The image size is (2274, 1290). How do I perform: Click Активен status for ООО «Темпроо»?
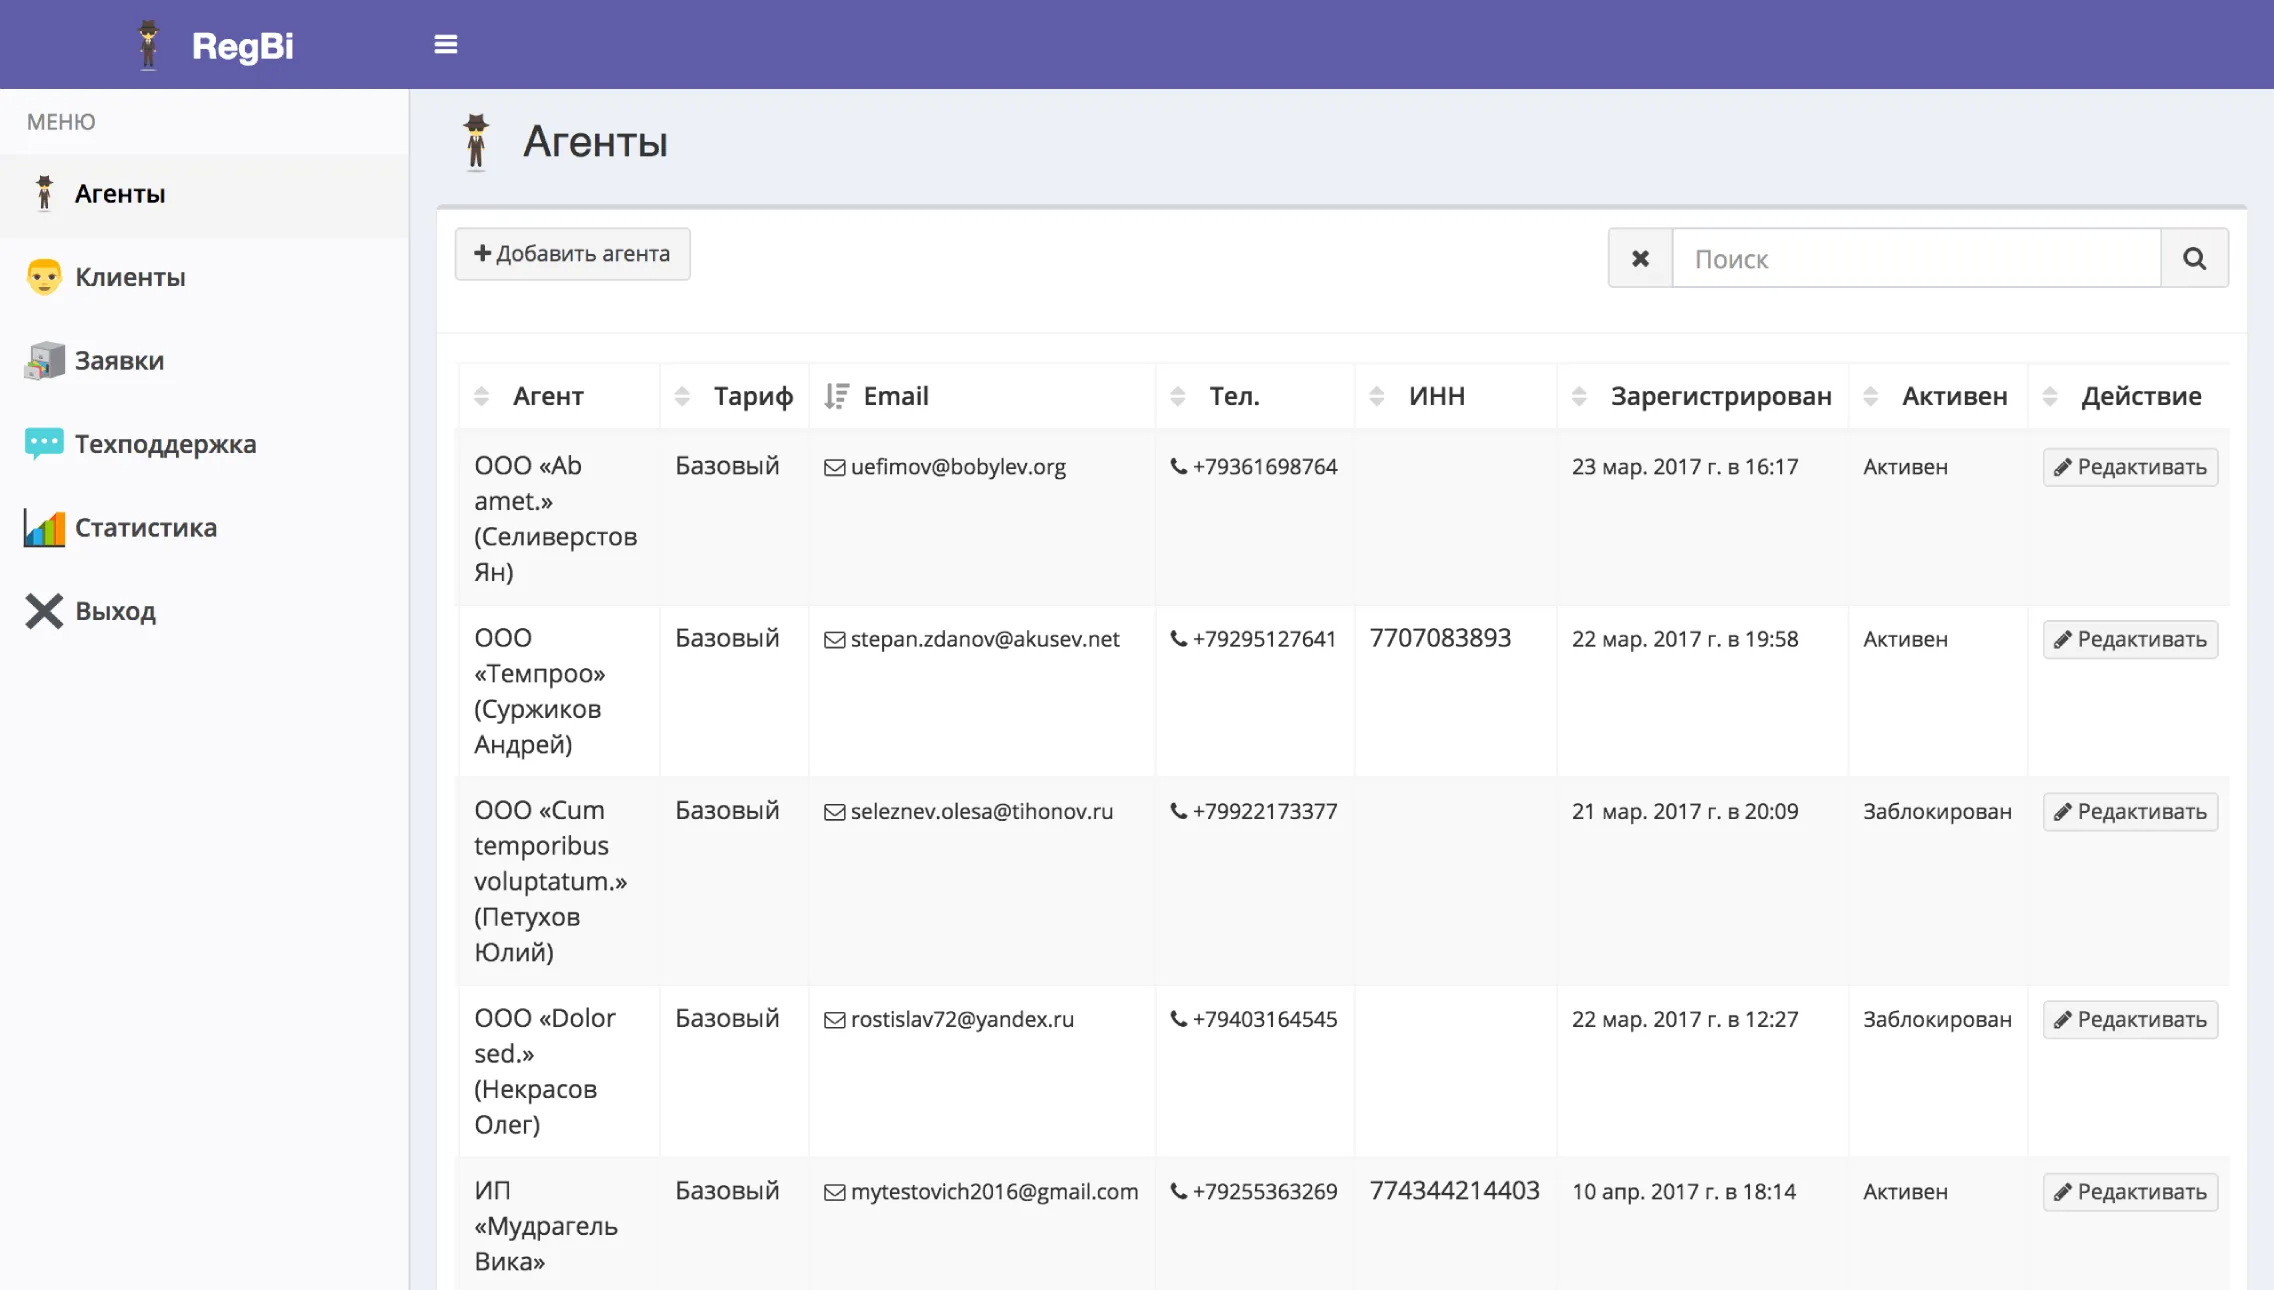pos(1904,639)
